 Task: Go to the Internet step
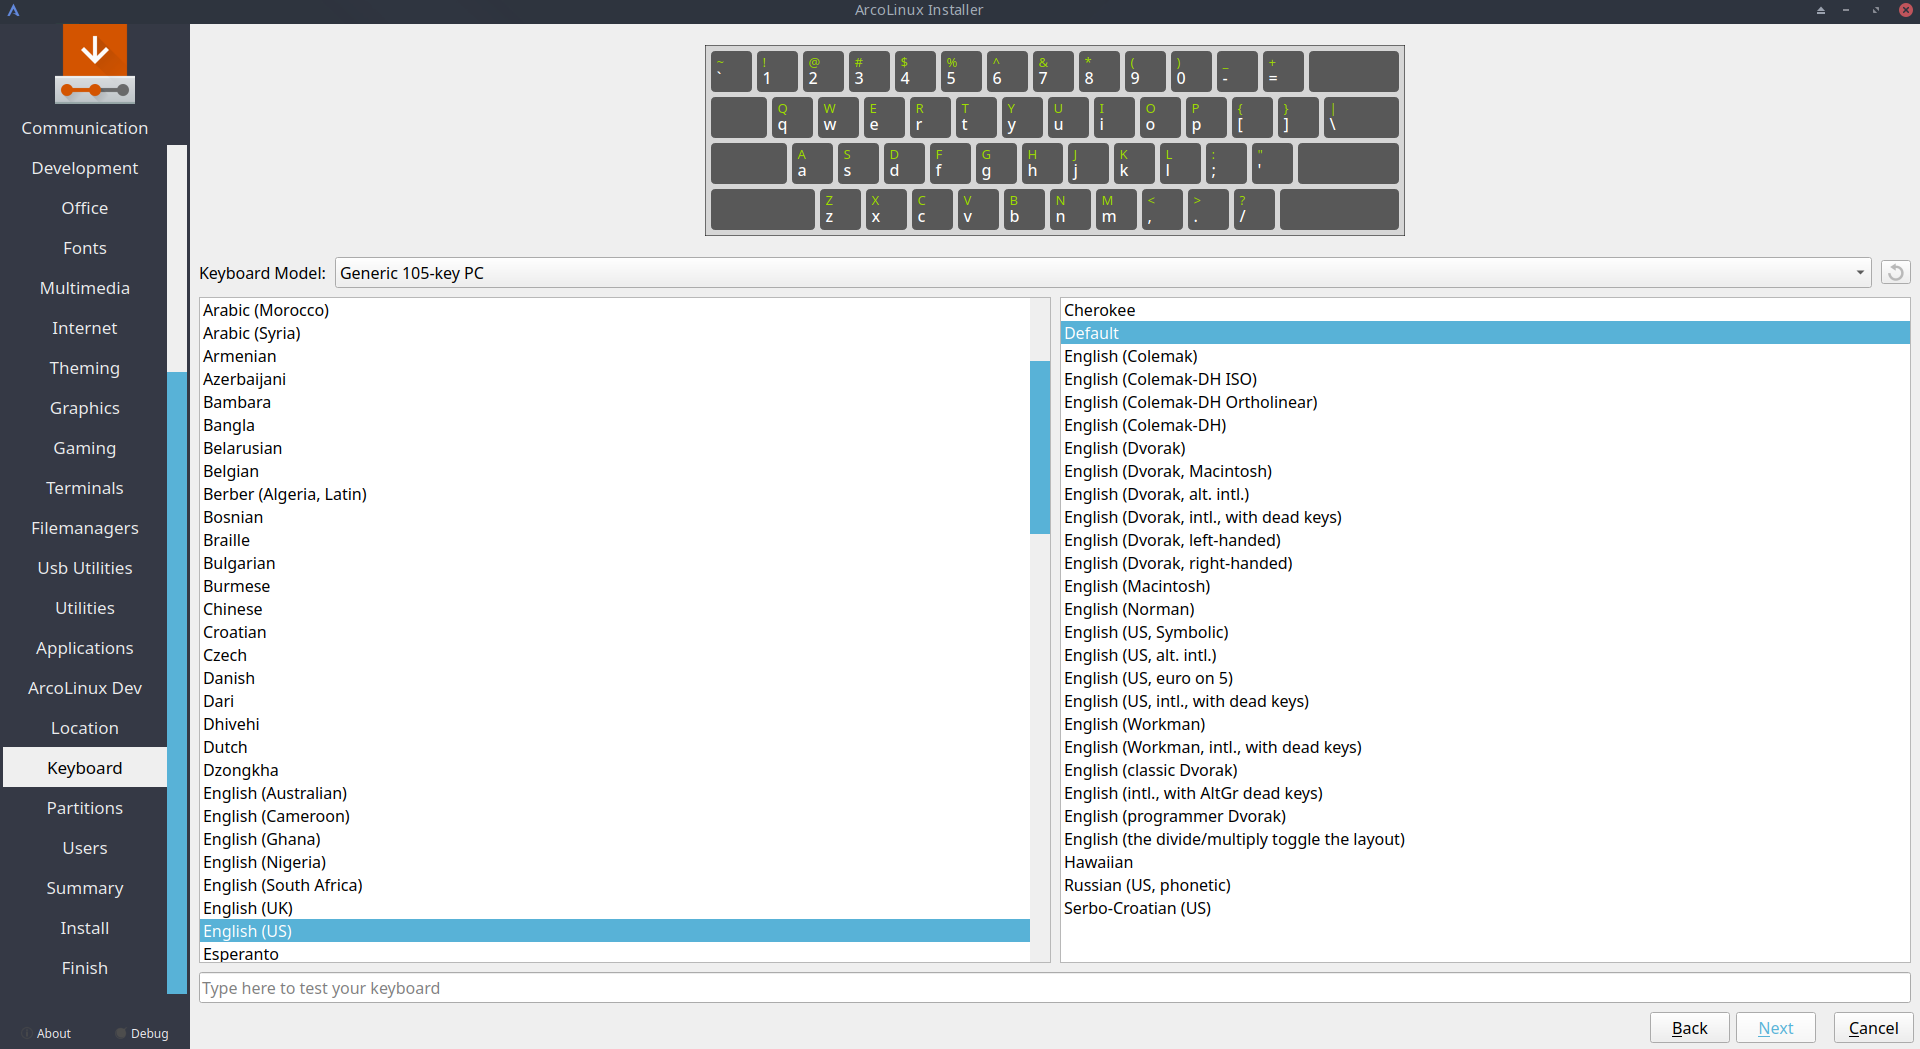85,328
